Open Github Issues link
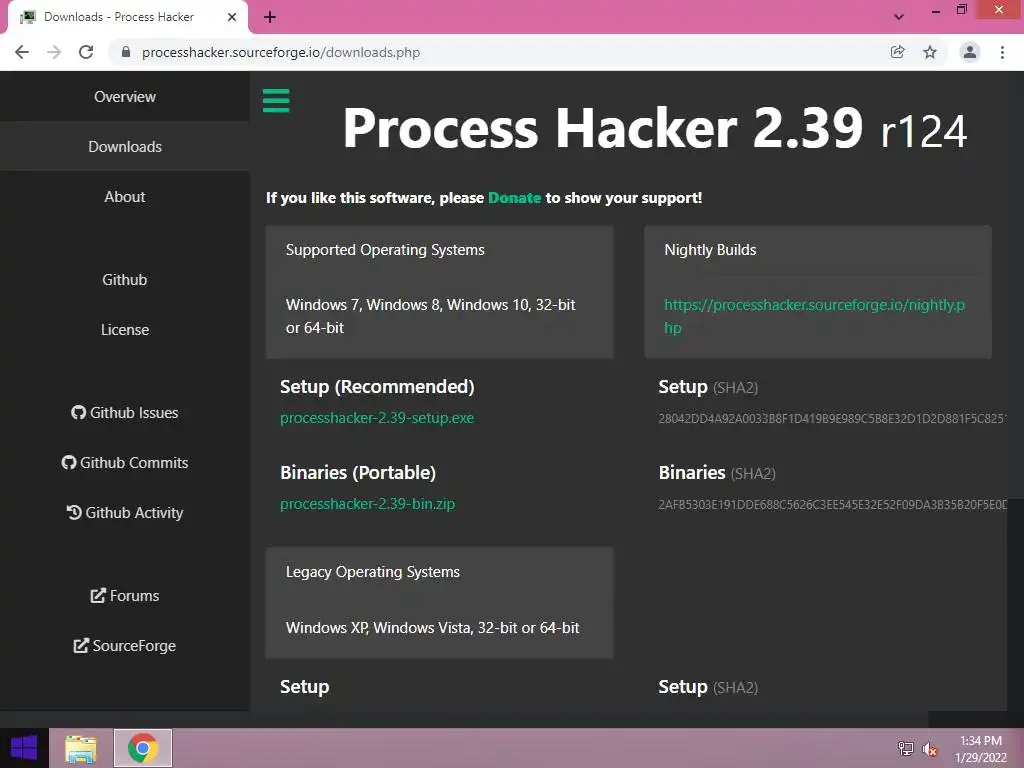 point(125,413)
